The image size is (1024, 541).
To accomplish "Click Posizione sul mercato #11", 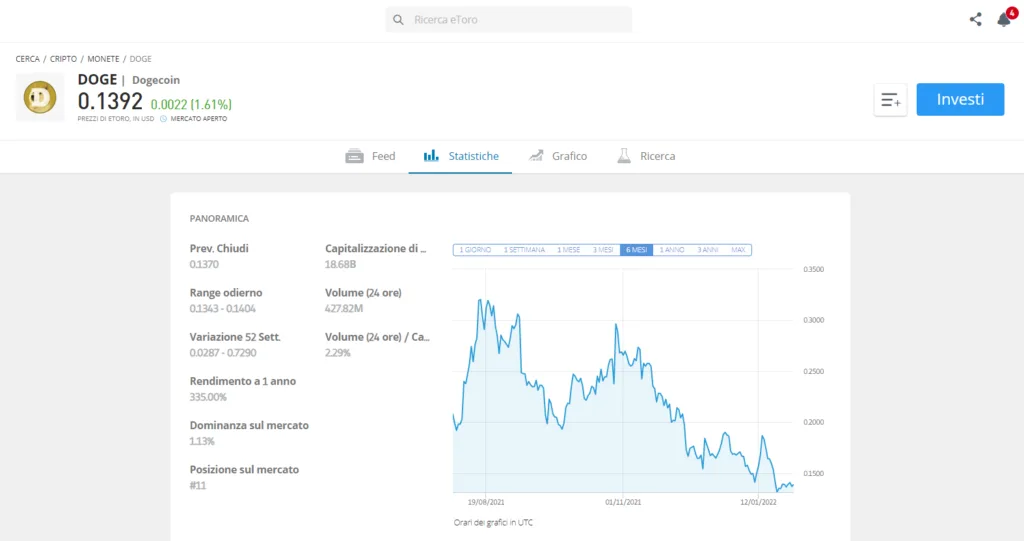I will pyautogui.click(x=198, y=485).
